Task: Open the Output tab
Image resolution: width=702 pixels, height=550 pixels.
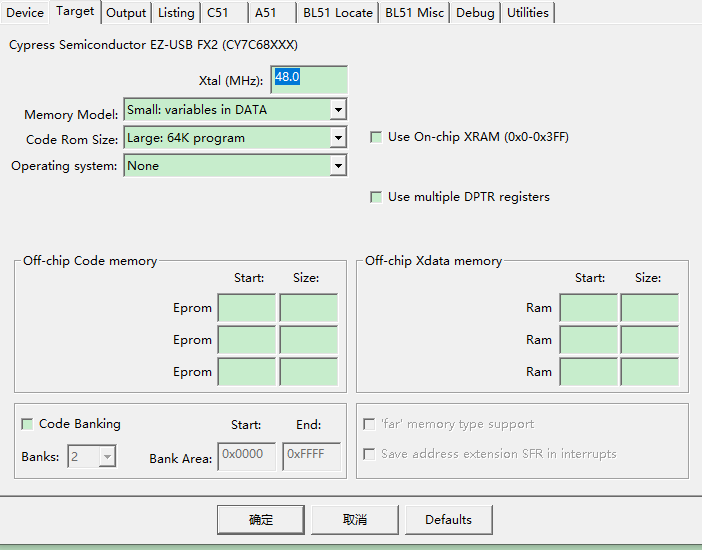Action: click(126, 13)
